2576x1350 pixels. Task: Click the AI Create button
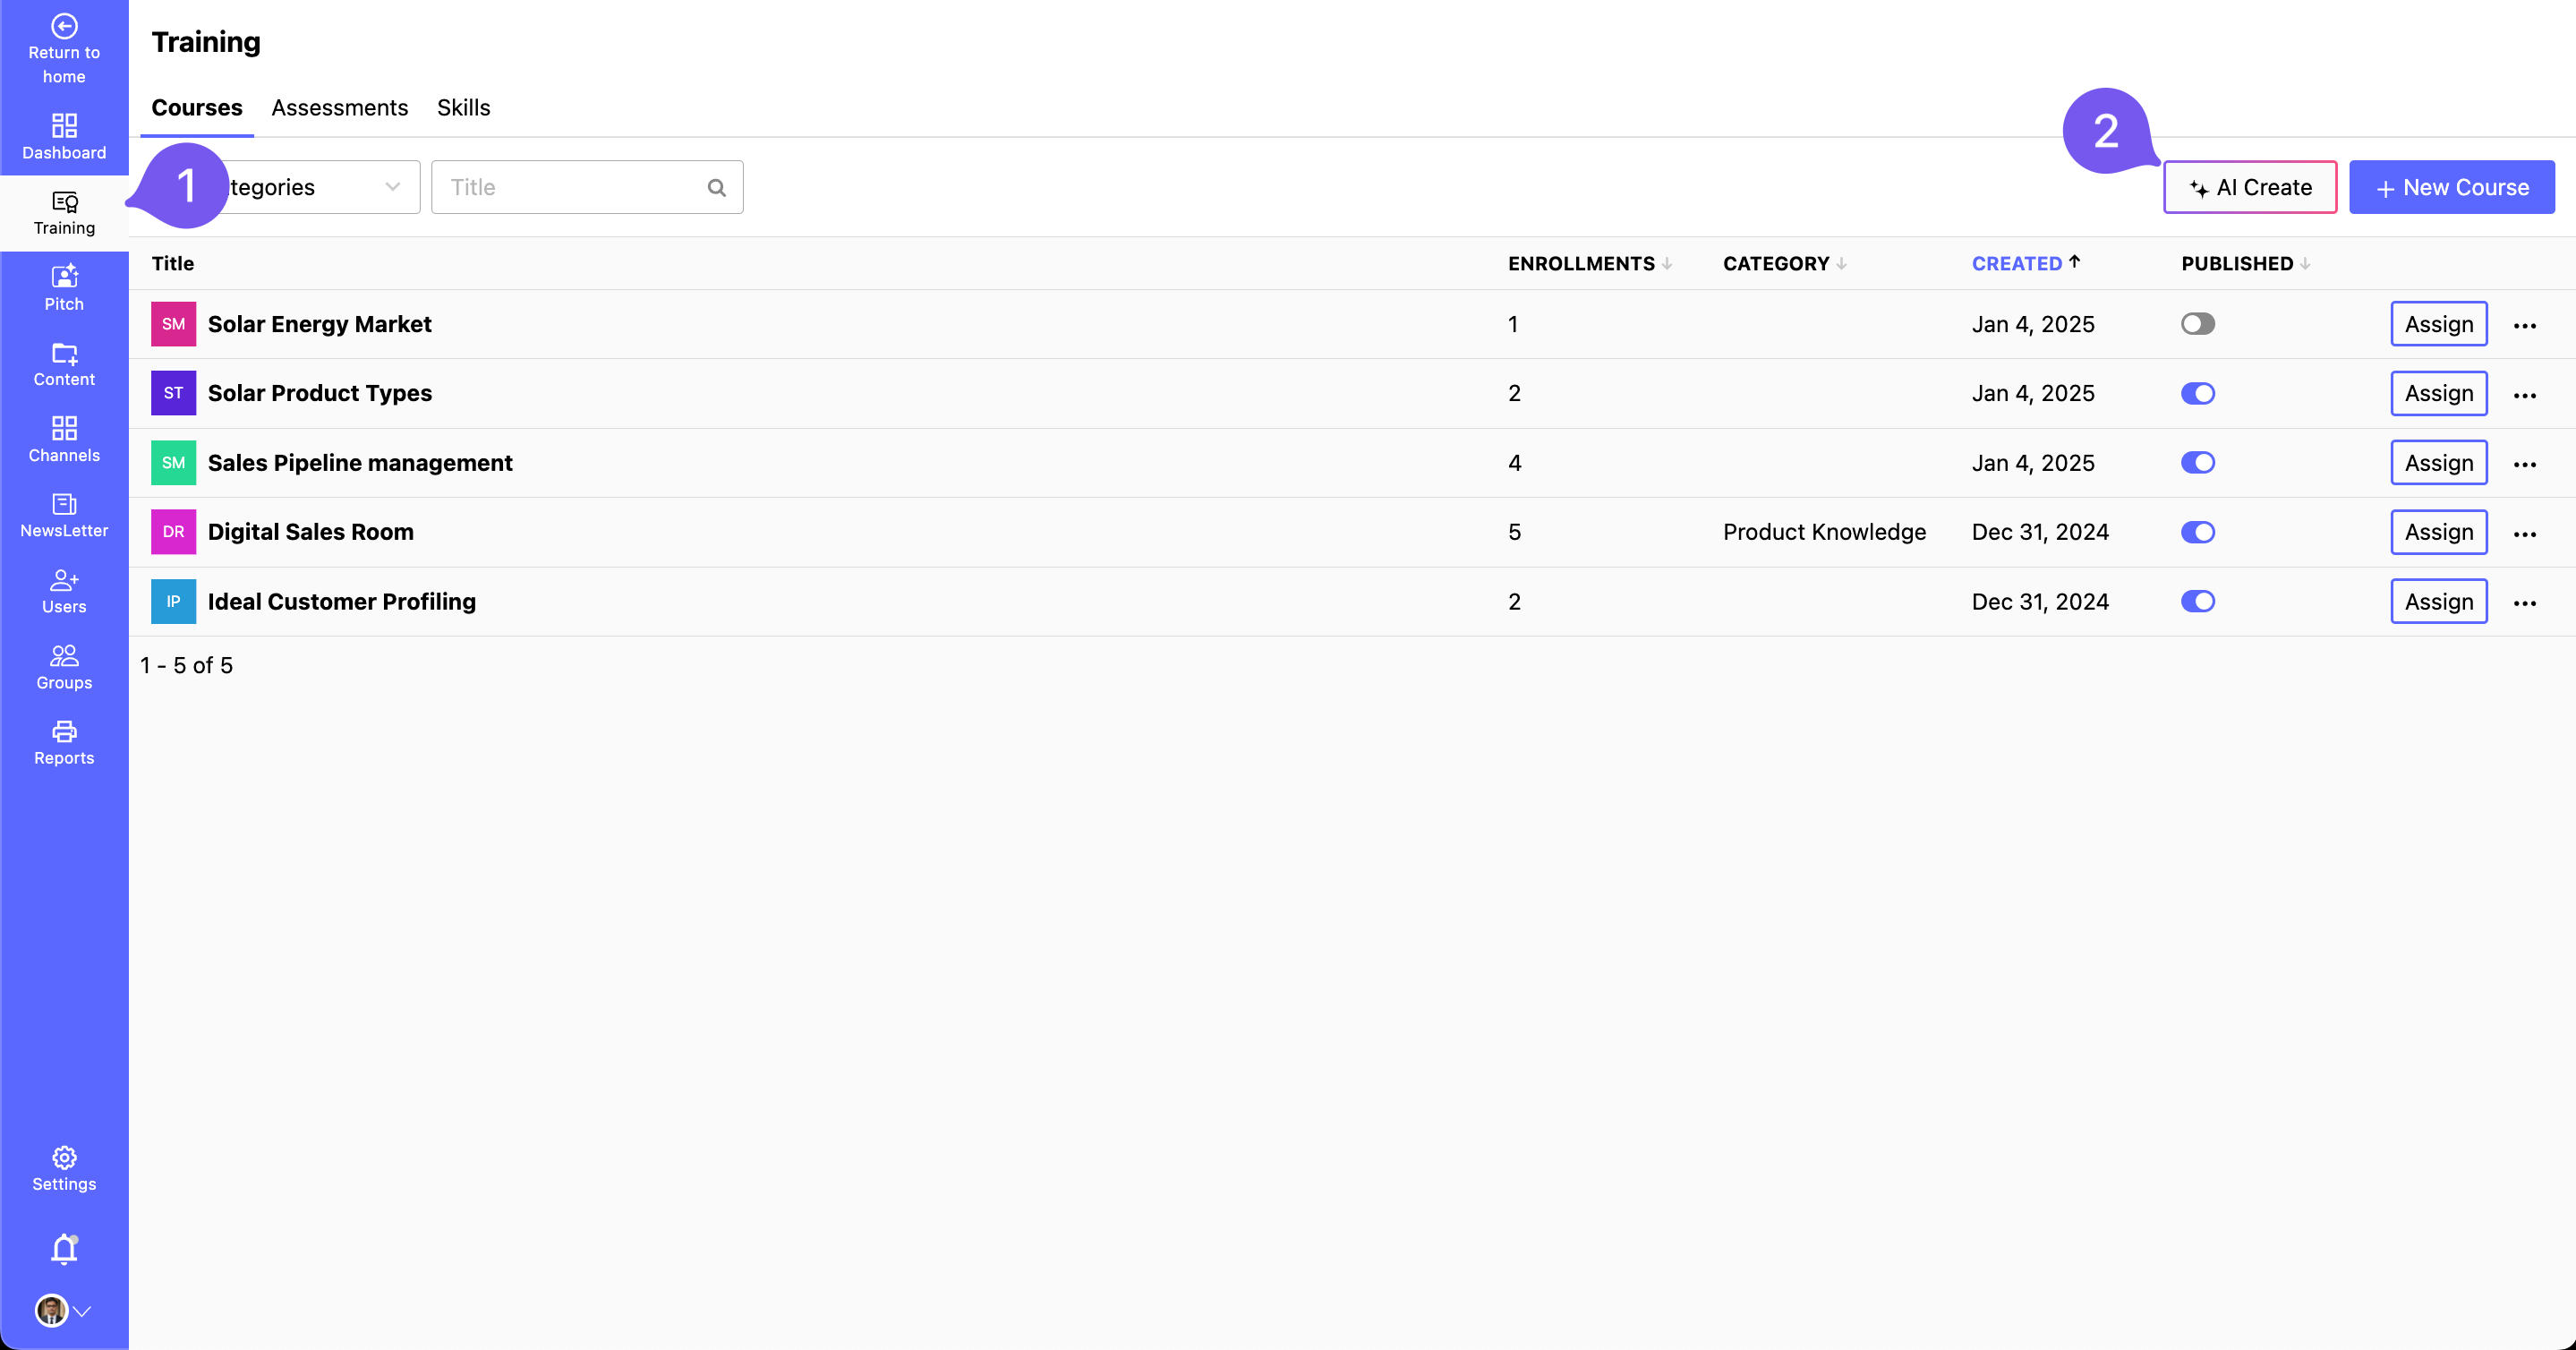(2249, 187)
